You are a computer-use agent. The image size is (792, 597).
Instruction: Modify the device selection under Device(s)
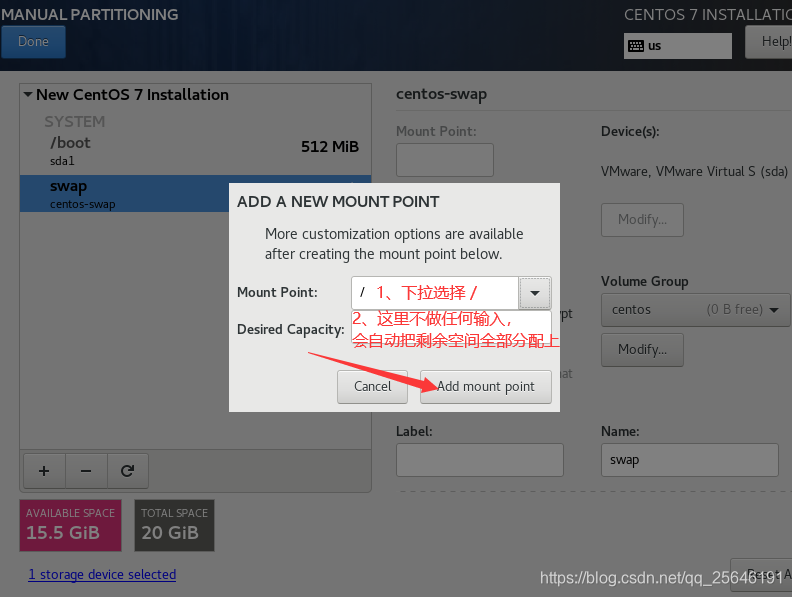642,220
